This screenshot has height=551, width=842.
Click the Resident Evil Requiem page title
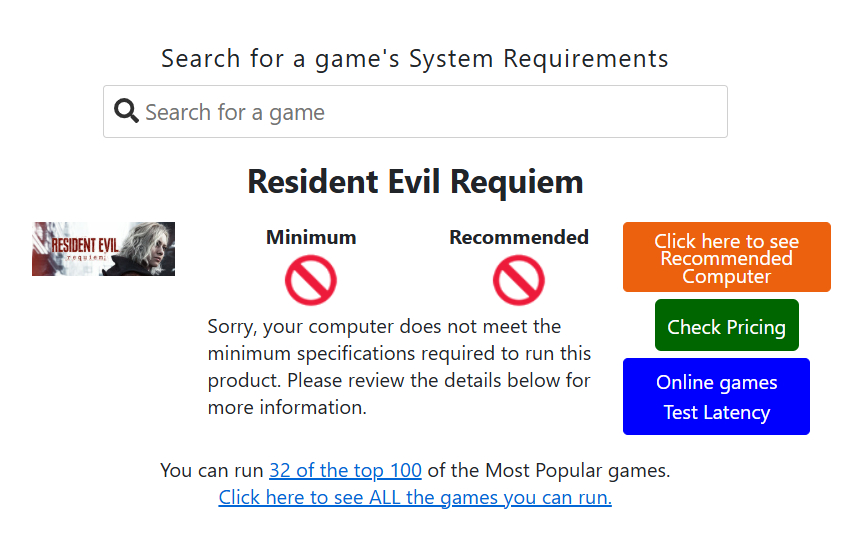coord(415,182)
